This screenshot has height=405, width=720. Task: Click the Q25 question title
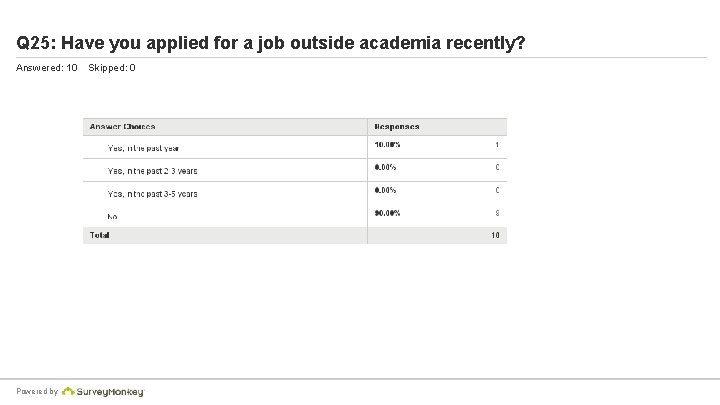coord(271,44)
